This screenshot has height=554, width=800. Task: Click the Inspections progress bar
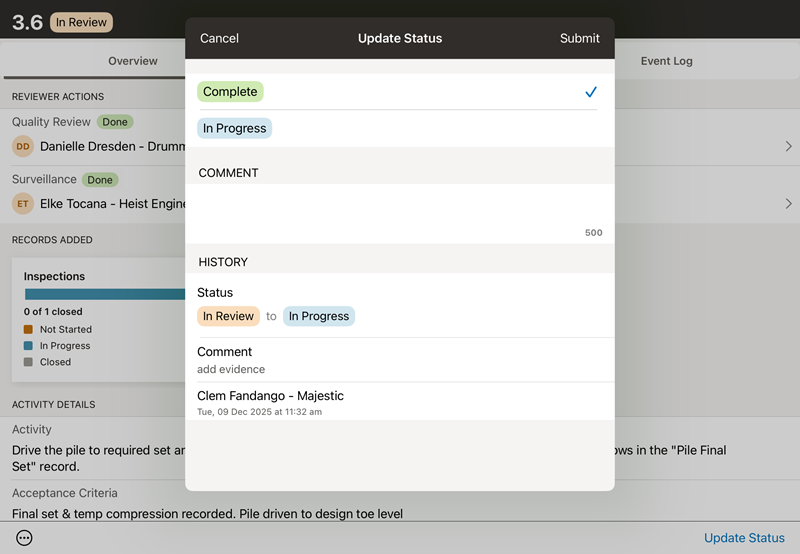pyautogui.click(x=105, y=294)
